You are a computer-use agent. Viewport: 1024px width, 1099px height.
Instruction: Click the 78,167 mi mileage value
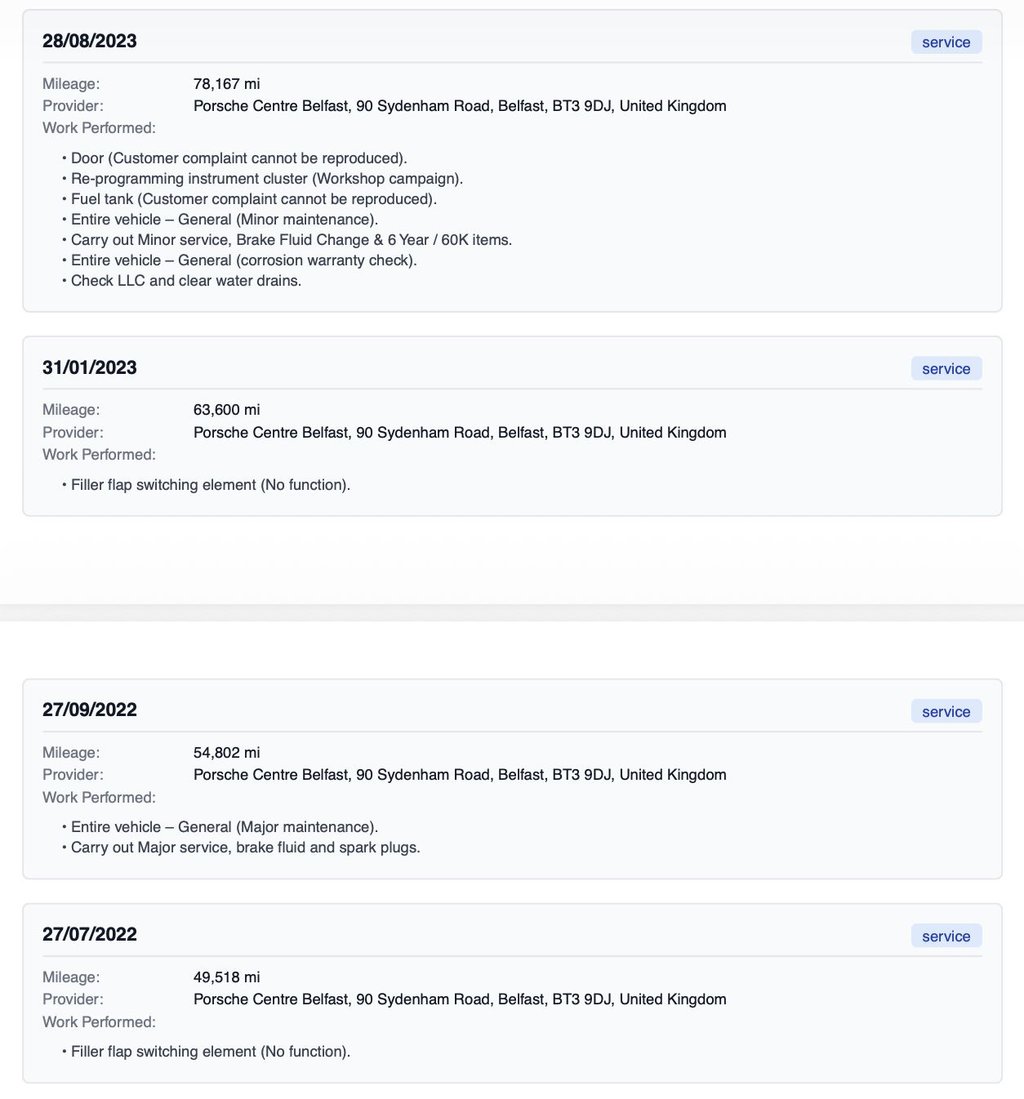[226, 84]
